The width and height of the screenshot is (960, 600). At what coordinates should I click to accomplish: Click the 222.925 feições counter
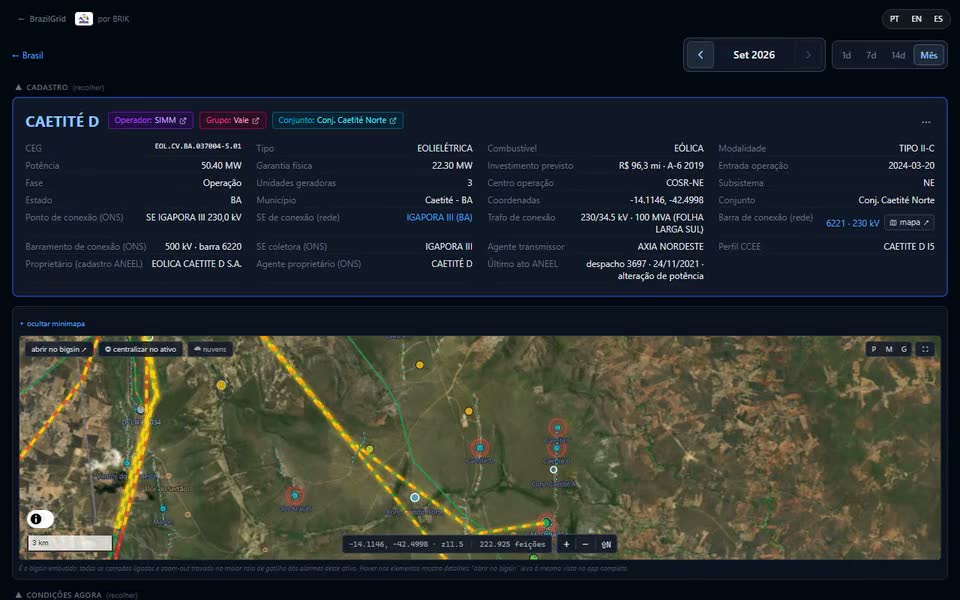coord(512,544)
